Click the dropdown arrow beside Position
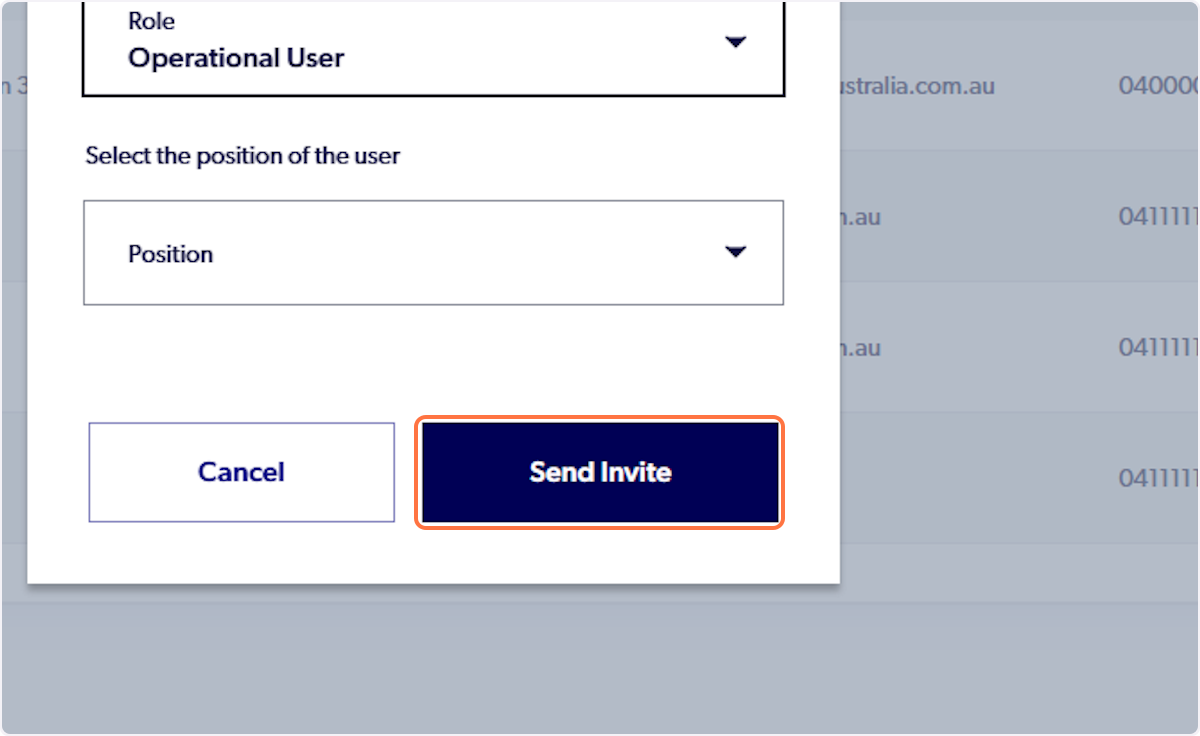 [x=735, y=252]
